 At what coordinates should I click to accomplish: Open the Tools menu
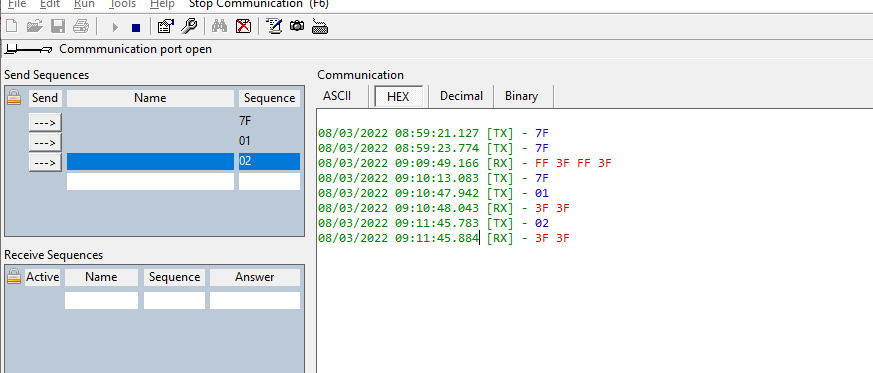(122, 4)
